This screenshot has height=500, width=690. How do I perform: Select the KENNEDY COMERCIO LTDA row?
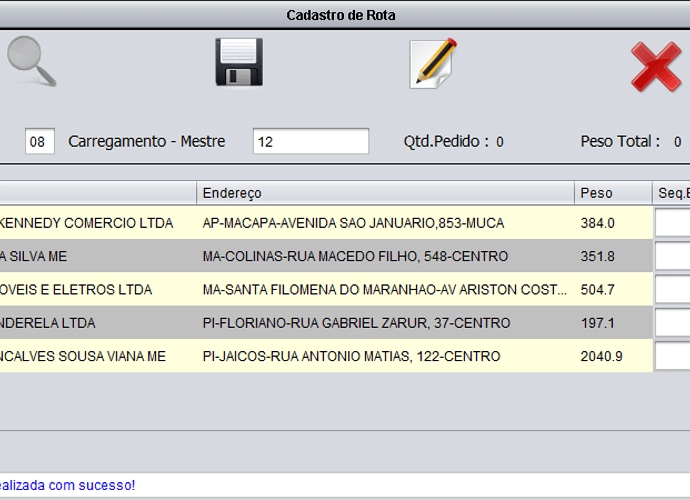[345, 223]
